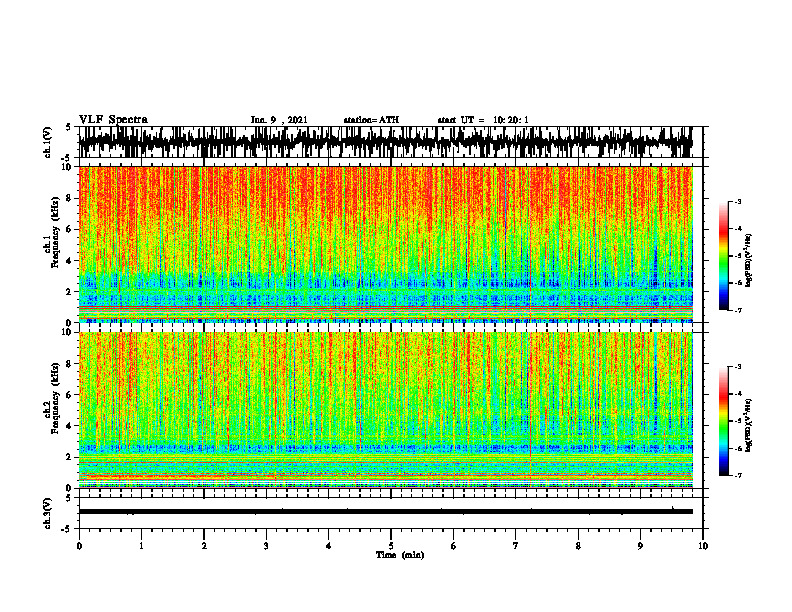The height and width of the screenshot is (612, 792).
Task: Click the "2" kHz tick on ch.1 axis
Action: pos(69,291)
